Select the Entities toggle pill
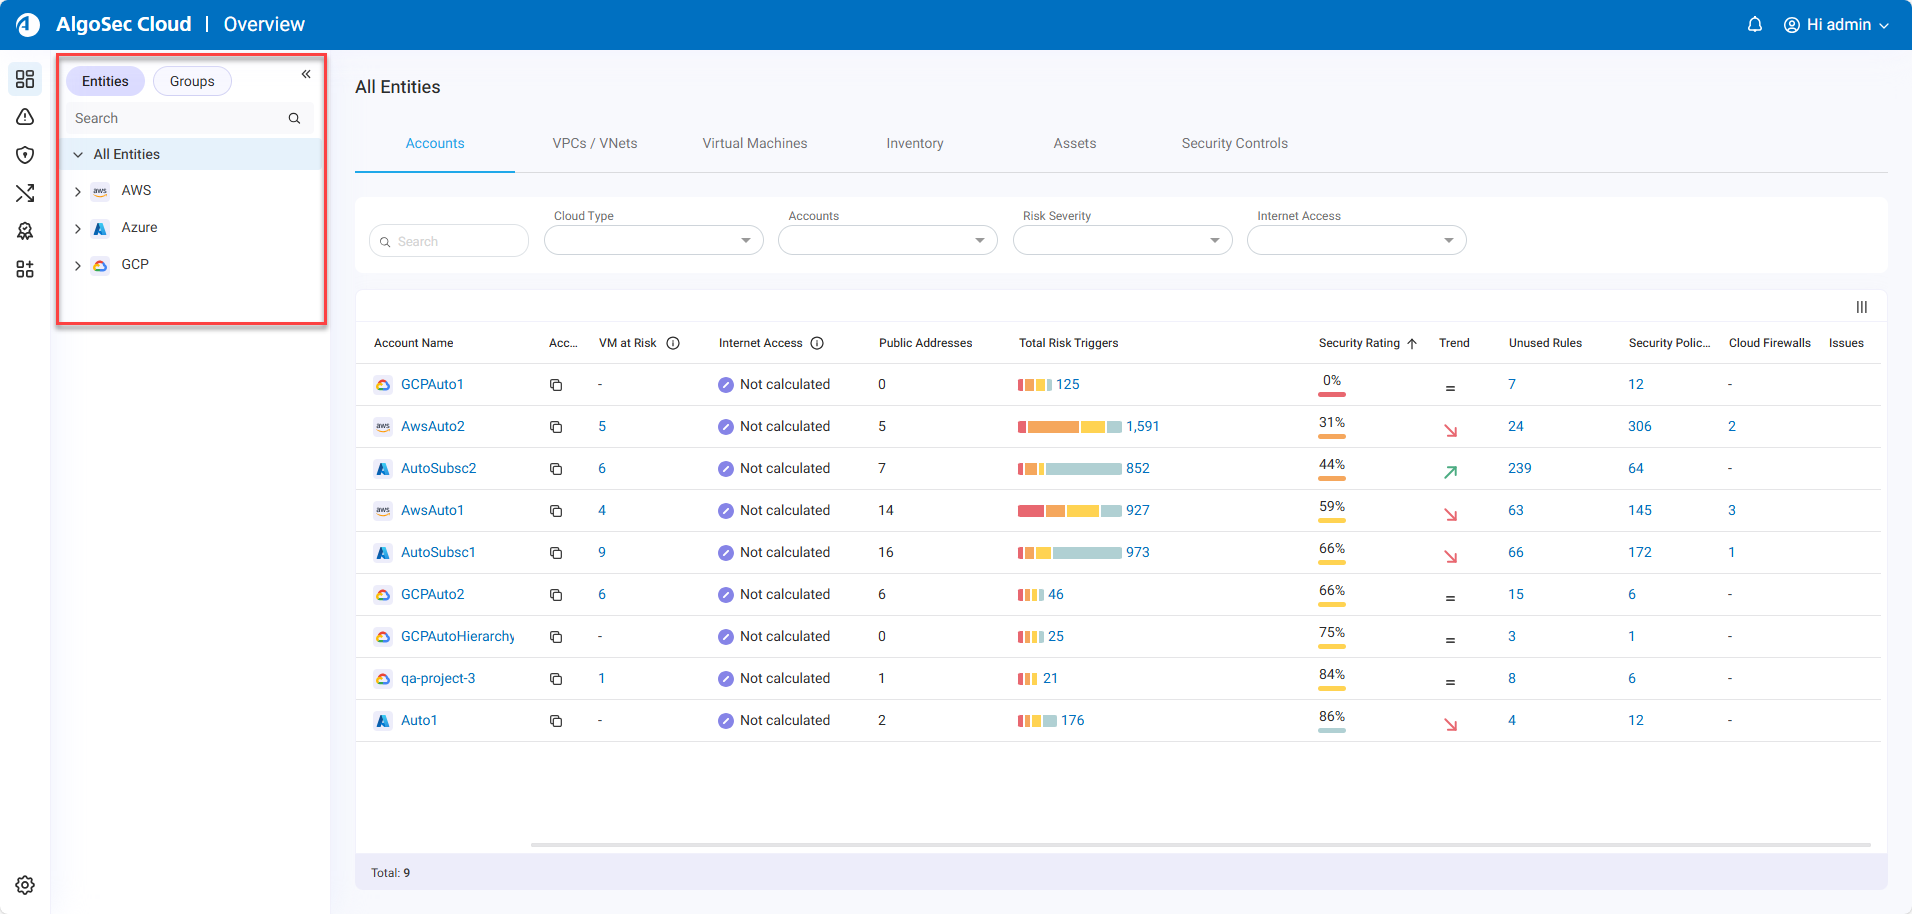 tap(105, 81)
